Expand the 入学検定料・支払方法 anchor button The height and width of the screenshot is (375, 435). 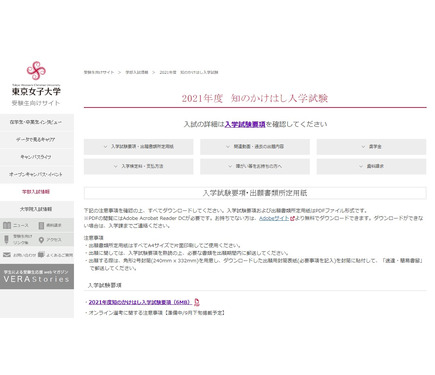138,166
